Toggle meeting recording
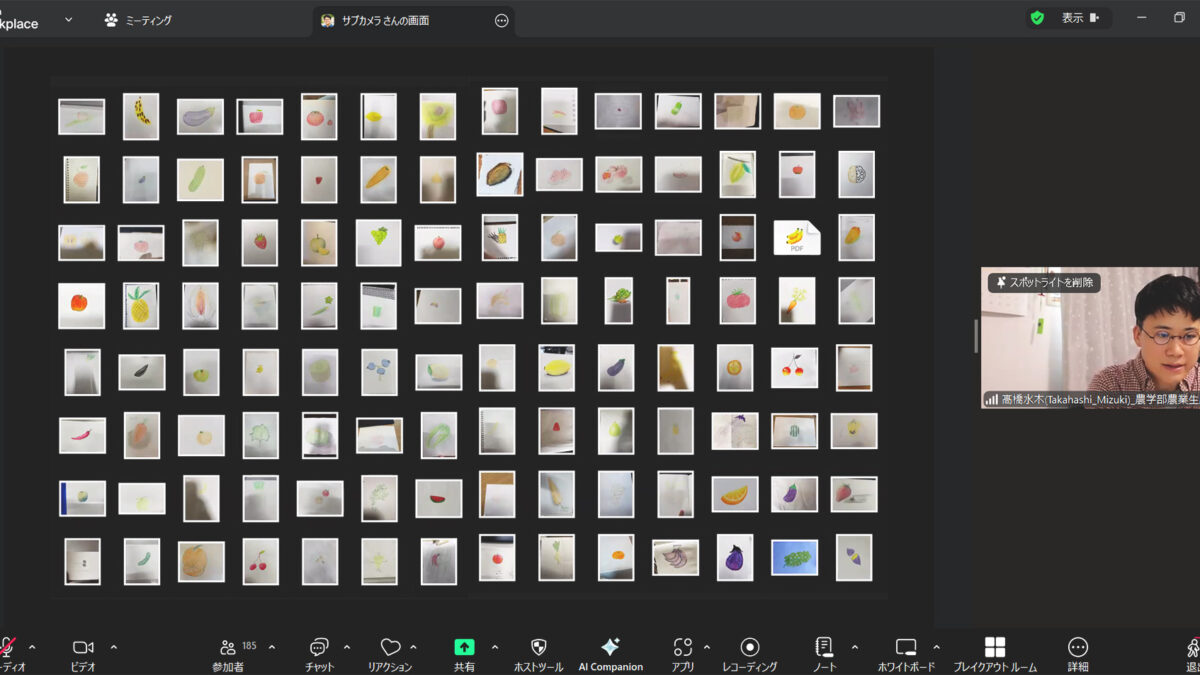The image size is (1200, 675). pyautogui.click(x=749, y=647)
